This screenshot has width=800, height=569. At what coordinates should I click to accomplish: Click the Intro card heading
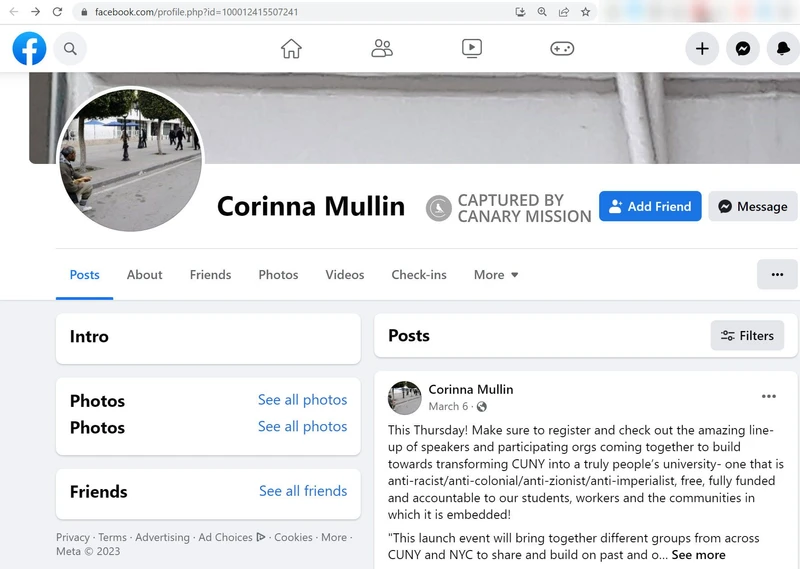(89, 336)
